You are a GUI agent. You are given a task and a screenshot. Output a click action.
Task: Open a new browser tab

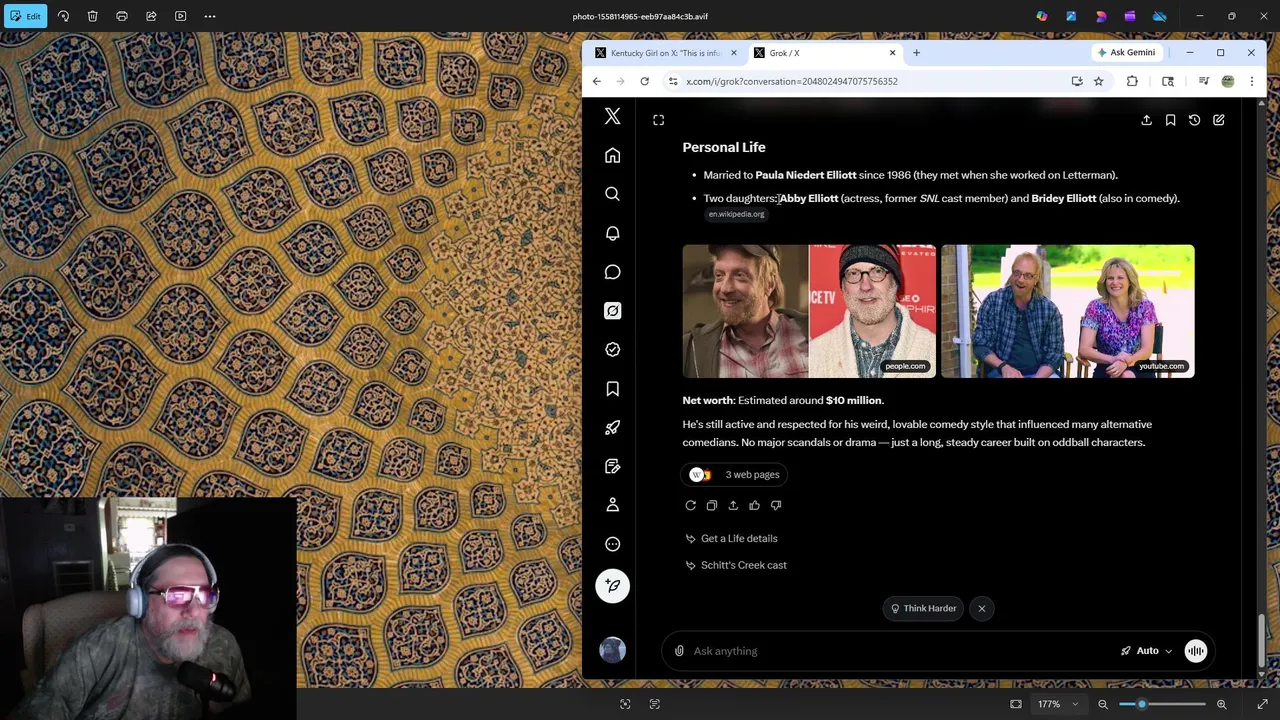point(916,53)
